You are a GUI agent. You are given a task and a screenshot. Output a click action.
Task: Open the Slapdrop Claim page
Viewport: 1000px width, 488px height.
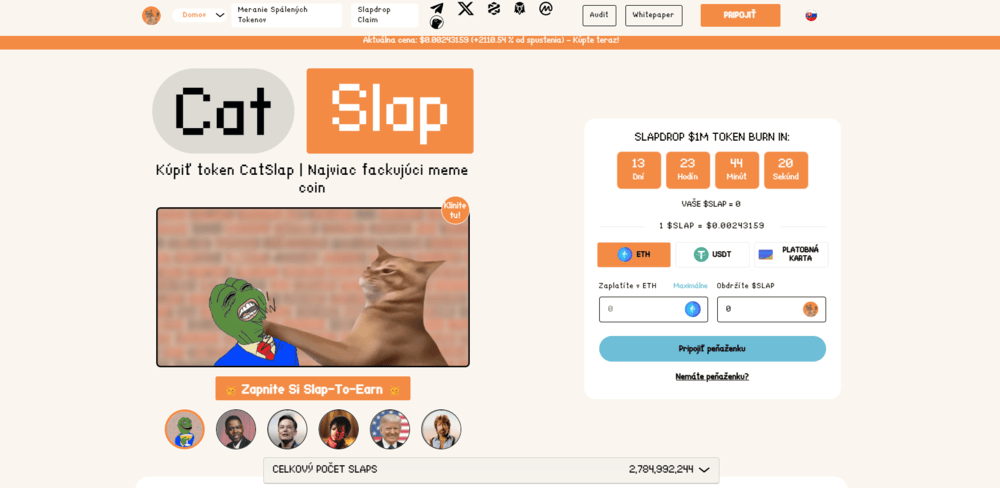385,15
